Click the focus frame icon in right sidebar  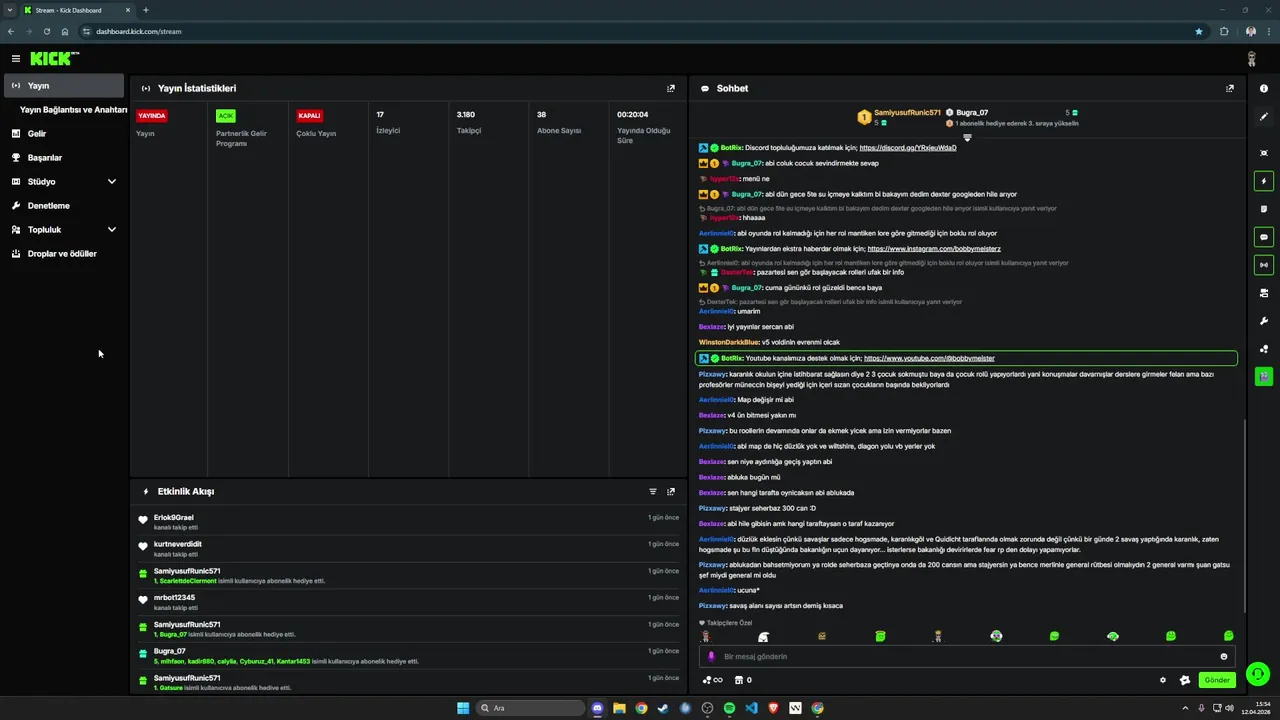pos(1264,153)
